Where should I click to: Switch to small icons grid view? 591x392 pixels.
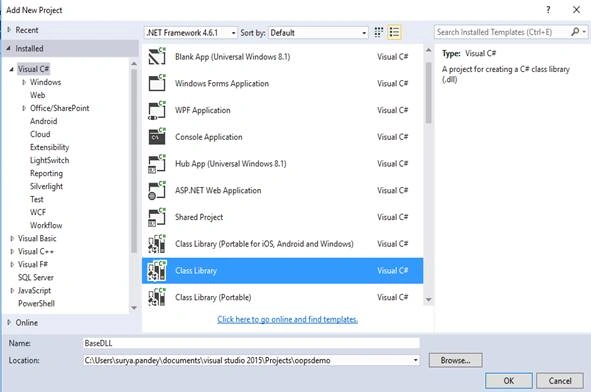click(378, 32)
